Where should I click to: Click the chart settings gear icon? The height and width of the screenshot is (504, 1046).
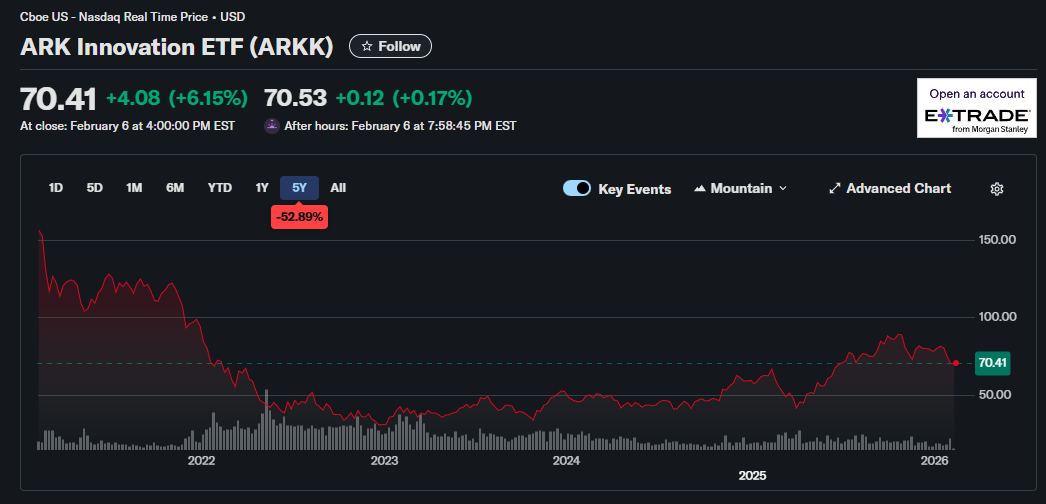click(997, 189)
